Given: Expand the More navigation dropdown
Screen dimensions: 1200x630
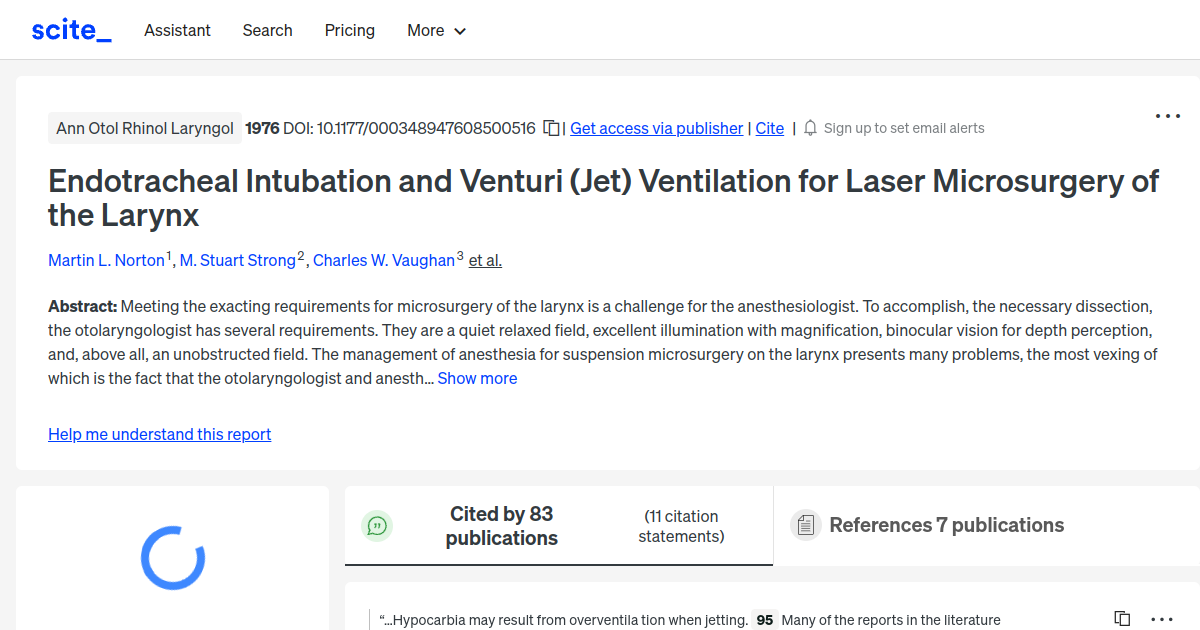Looking at the screenshot, I should click(x=436, y=31).
